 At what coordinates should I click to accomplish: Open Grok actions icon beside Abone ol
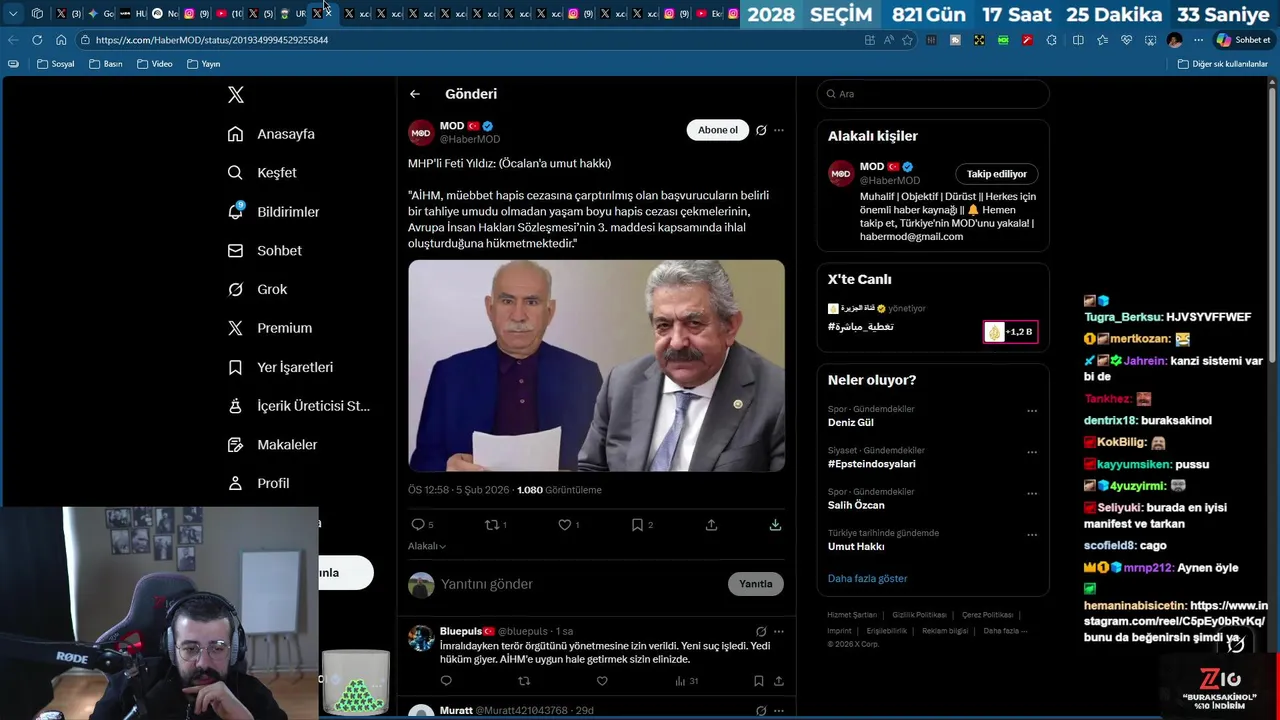tap(761, 130)
